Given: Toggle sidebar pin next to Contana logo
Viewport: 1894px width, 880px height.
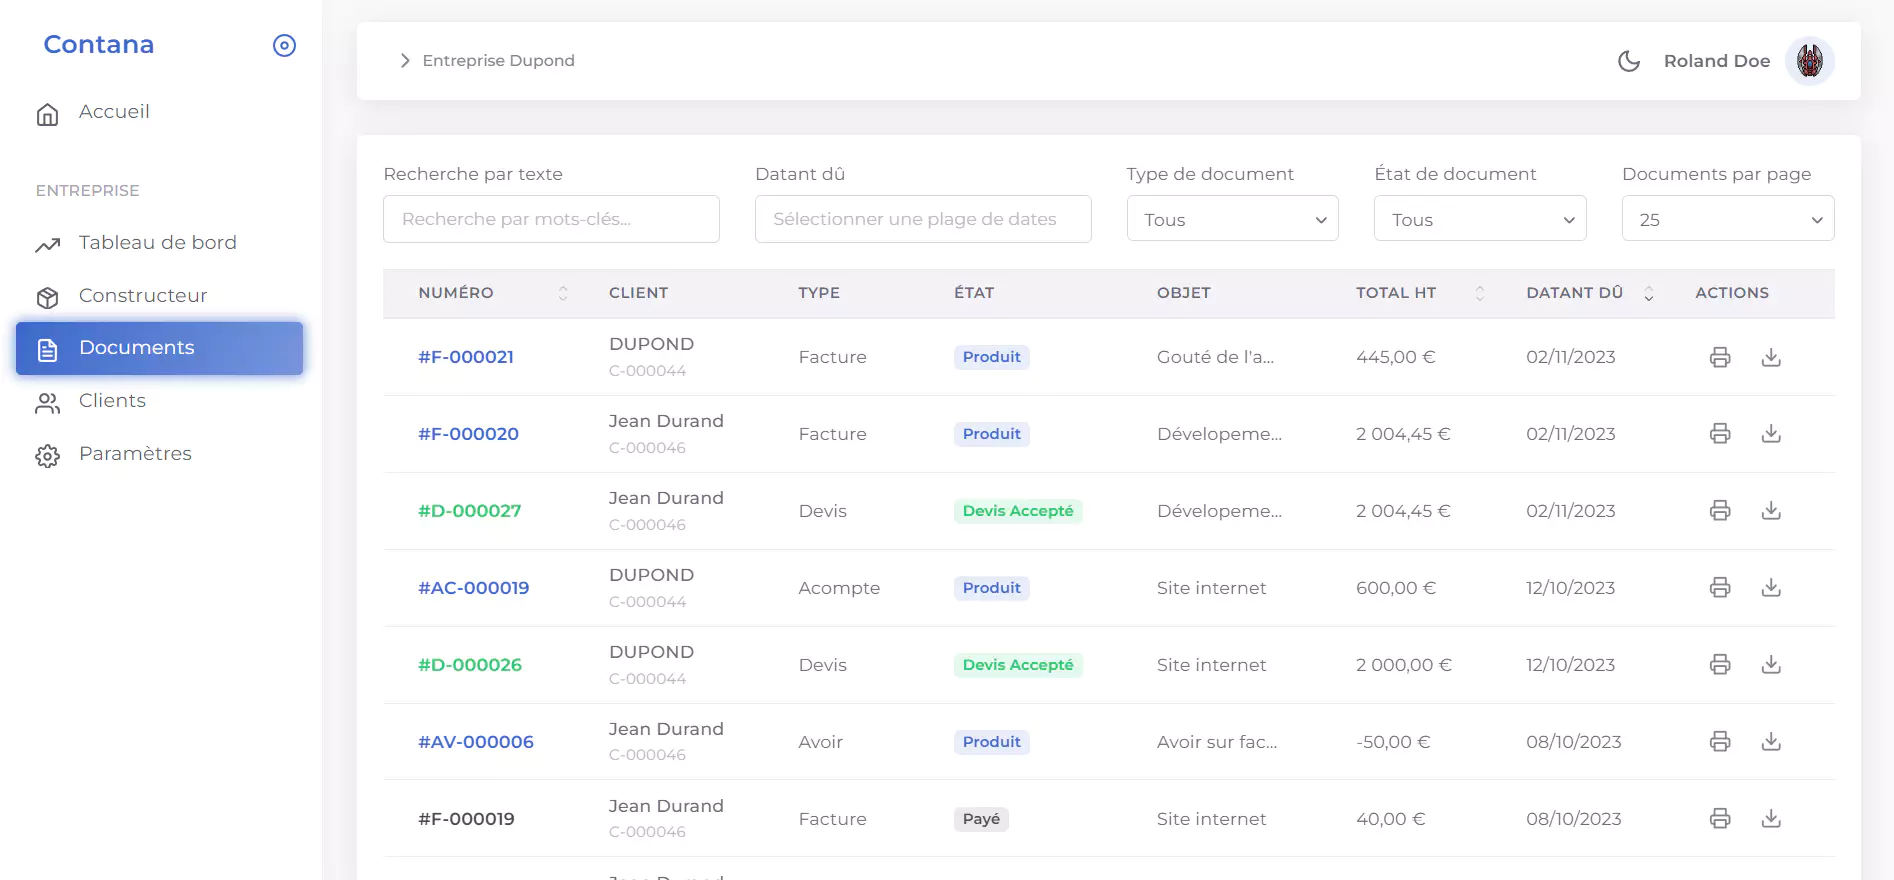Looking at the screenshot, I should 284,46.
